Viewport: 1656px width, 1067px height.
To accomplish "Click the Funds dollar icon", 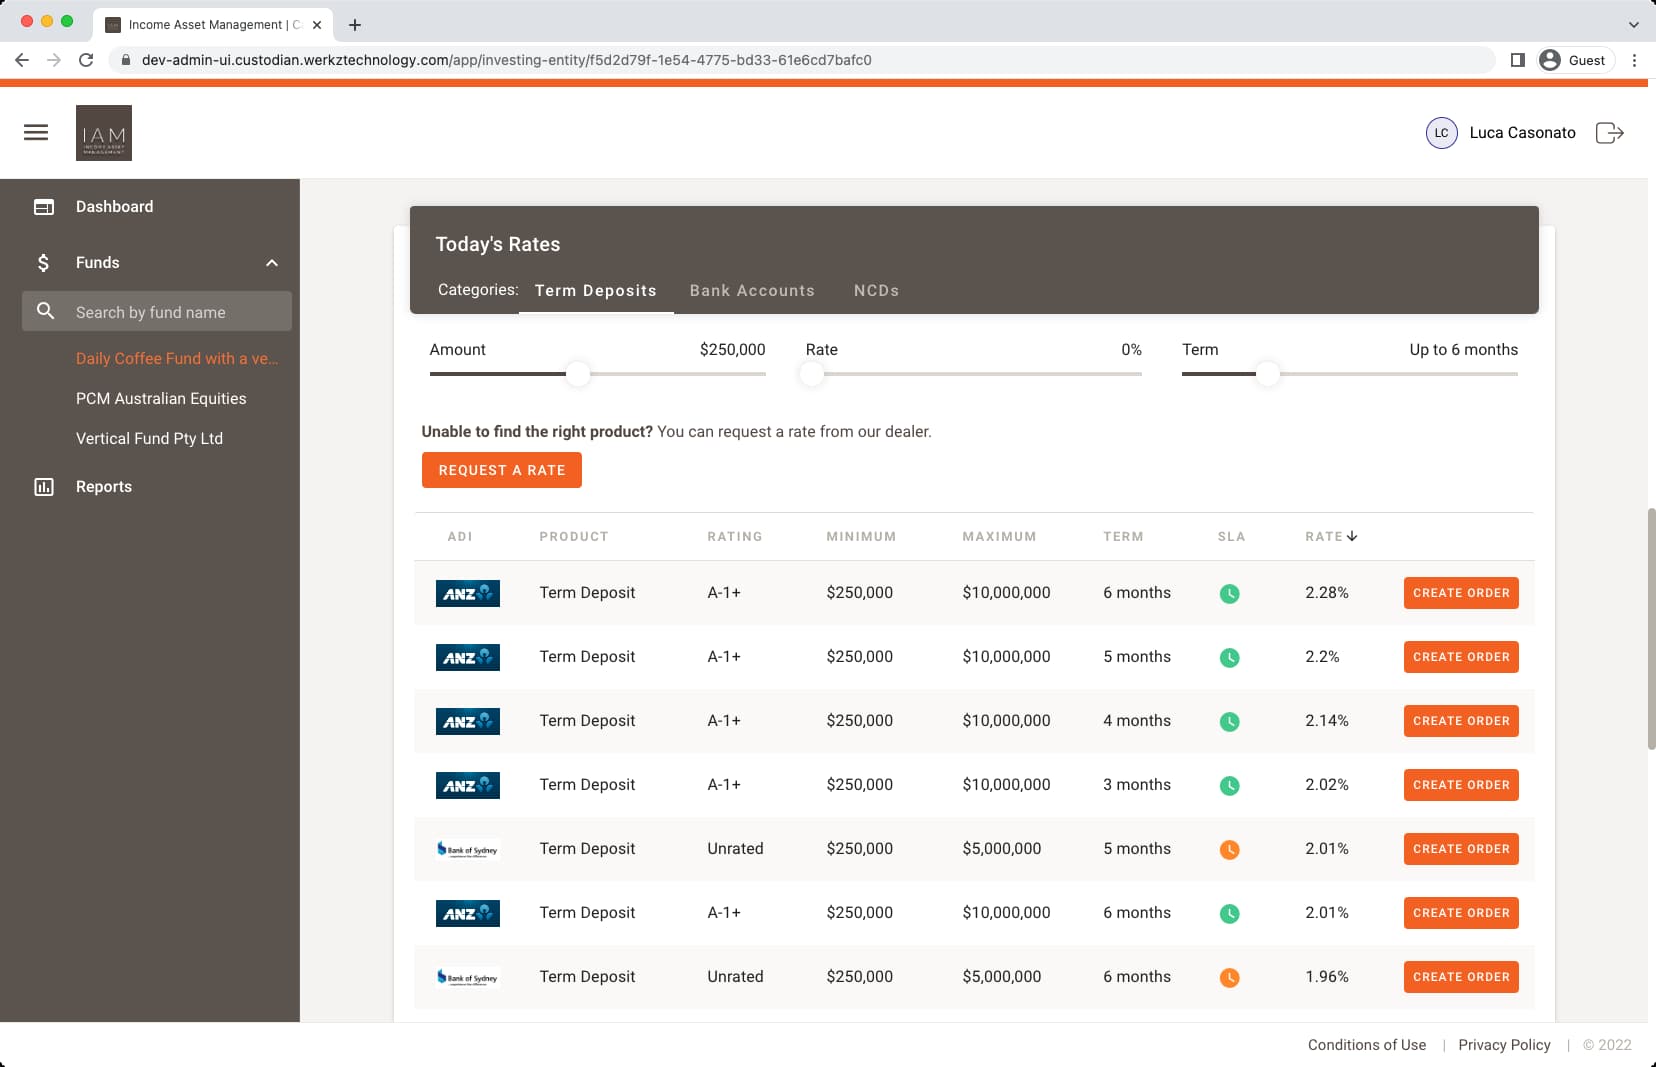I will [x=43, y=262].
